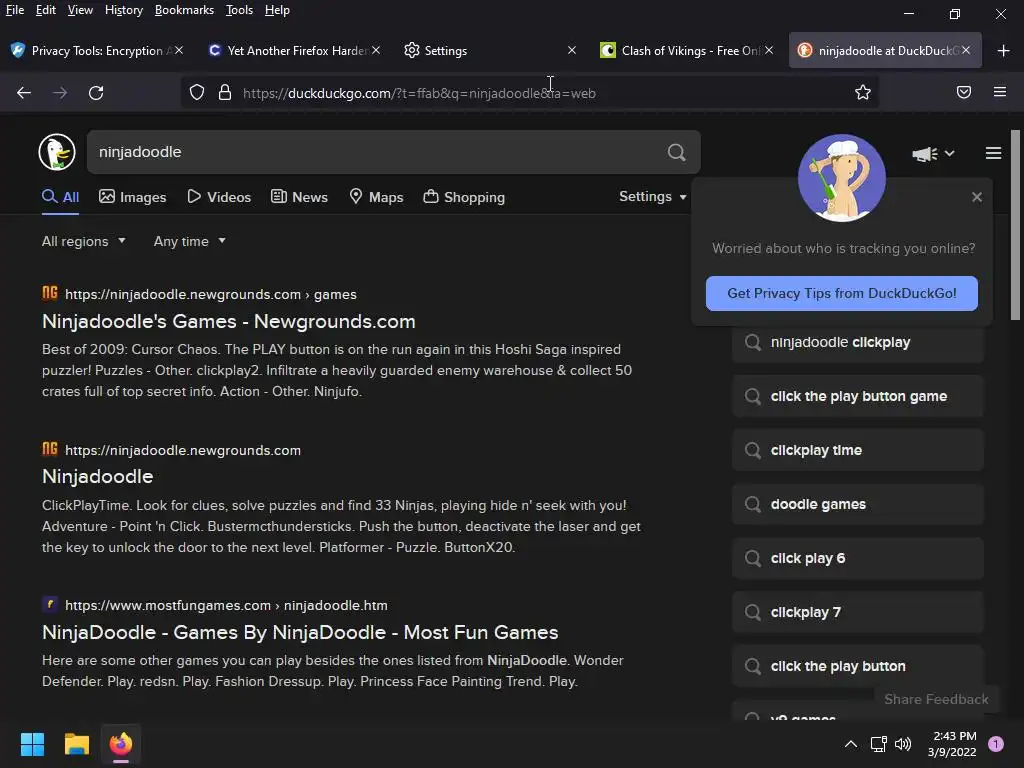
Task: Open the notification center badge
Action: tap(996, 744)
